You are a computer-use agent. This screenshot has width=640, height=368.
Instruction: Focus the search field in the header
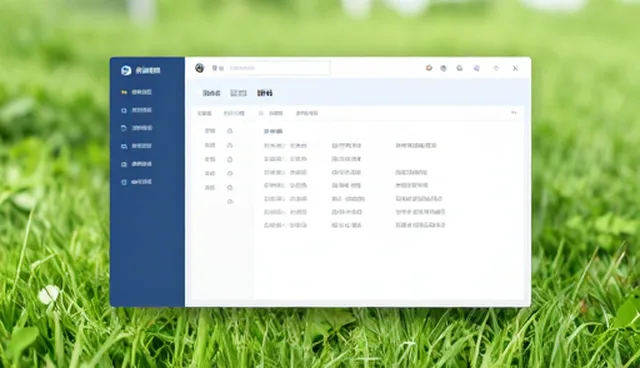pos(278,68)
